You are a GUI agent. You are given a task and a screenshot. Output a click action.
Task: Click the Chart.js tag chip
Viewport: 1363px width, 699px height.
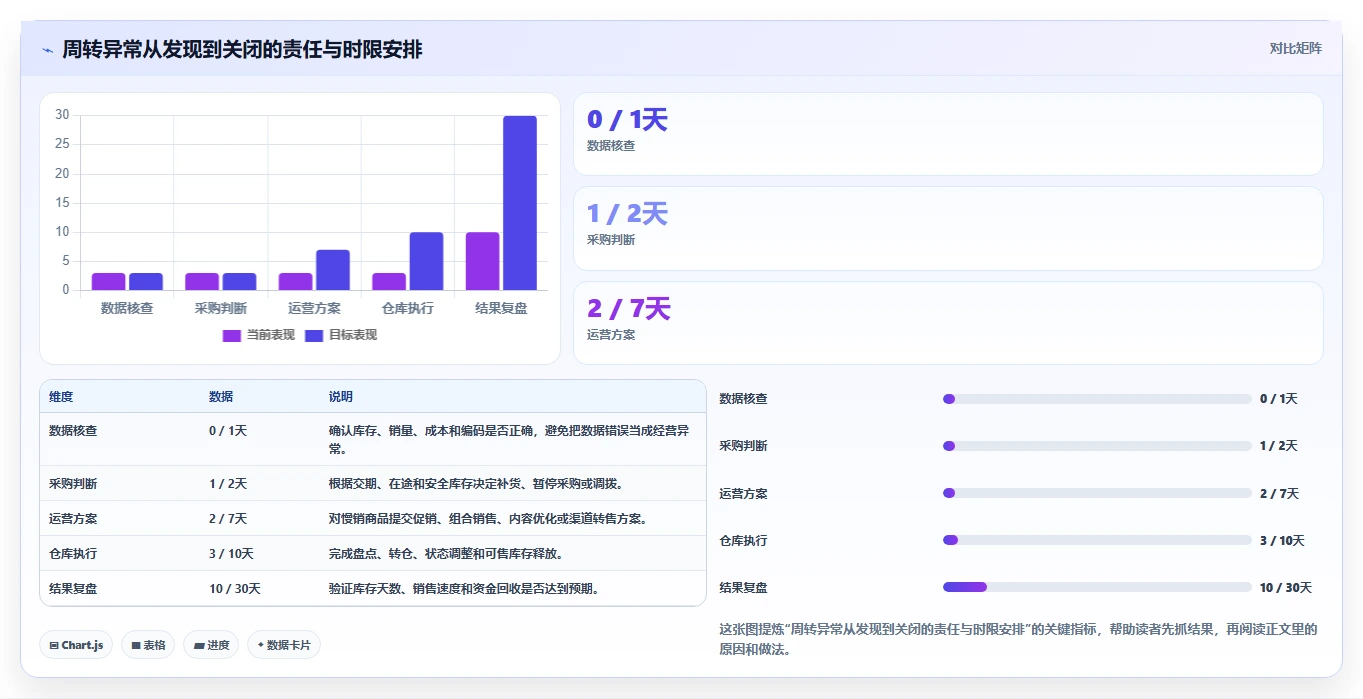tap(76, 645)
